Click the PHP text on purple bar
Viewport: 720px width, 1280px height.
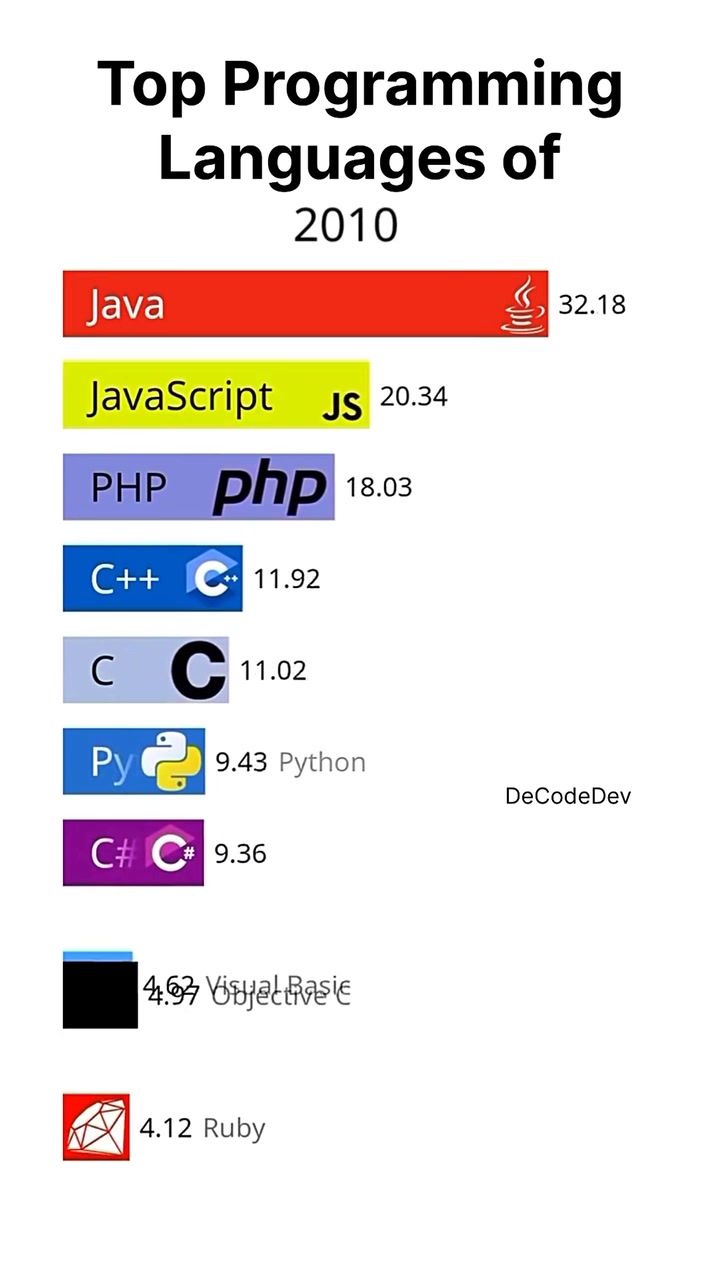pos(129,488)
